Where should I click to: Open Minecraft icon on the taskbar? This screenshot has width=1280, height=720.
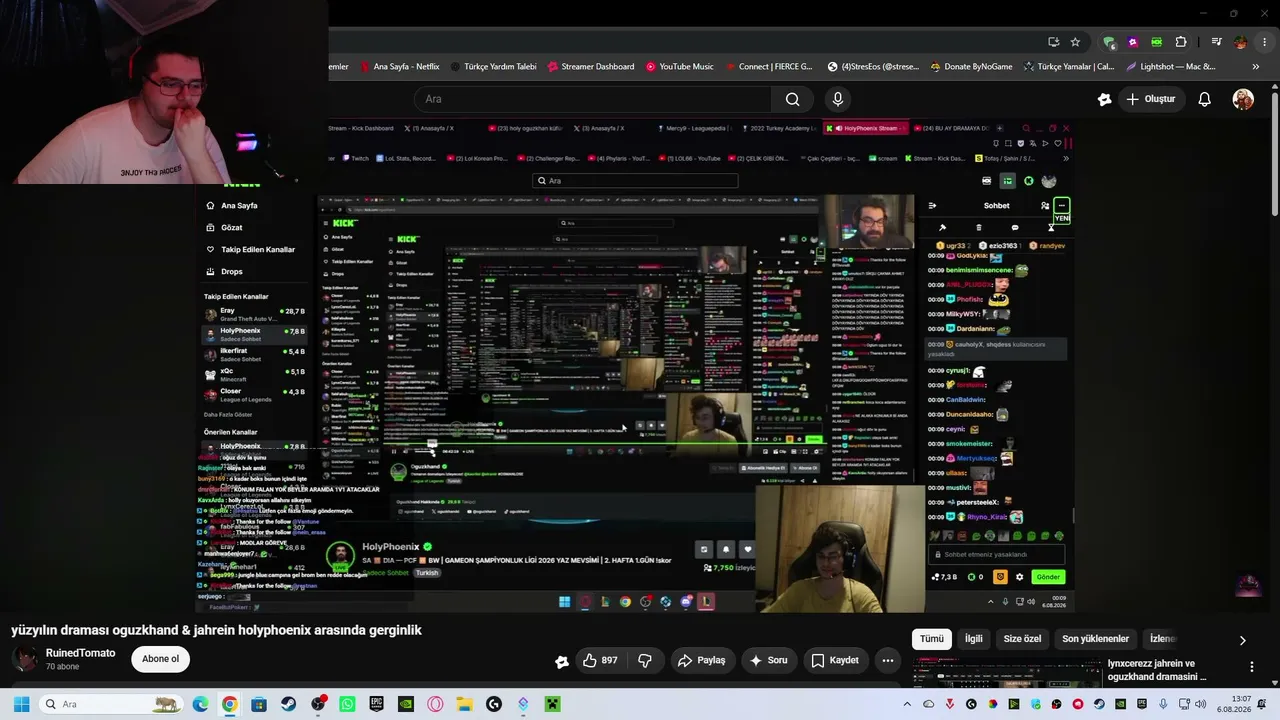552,704
